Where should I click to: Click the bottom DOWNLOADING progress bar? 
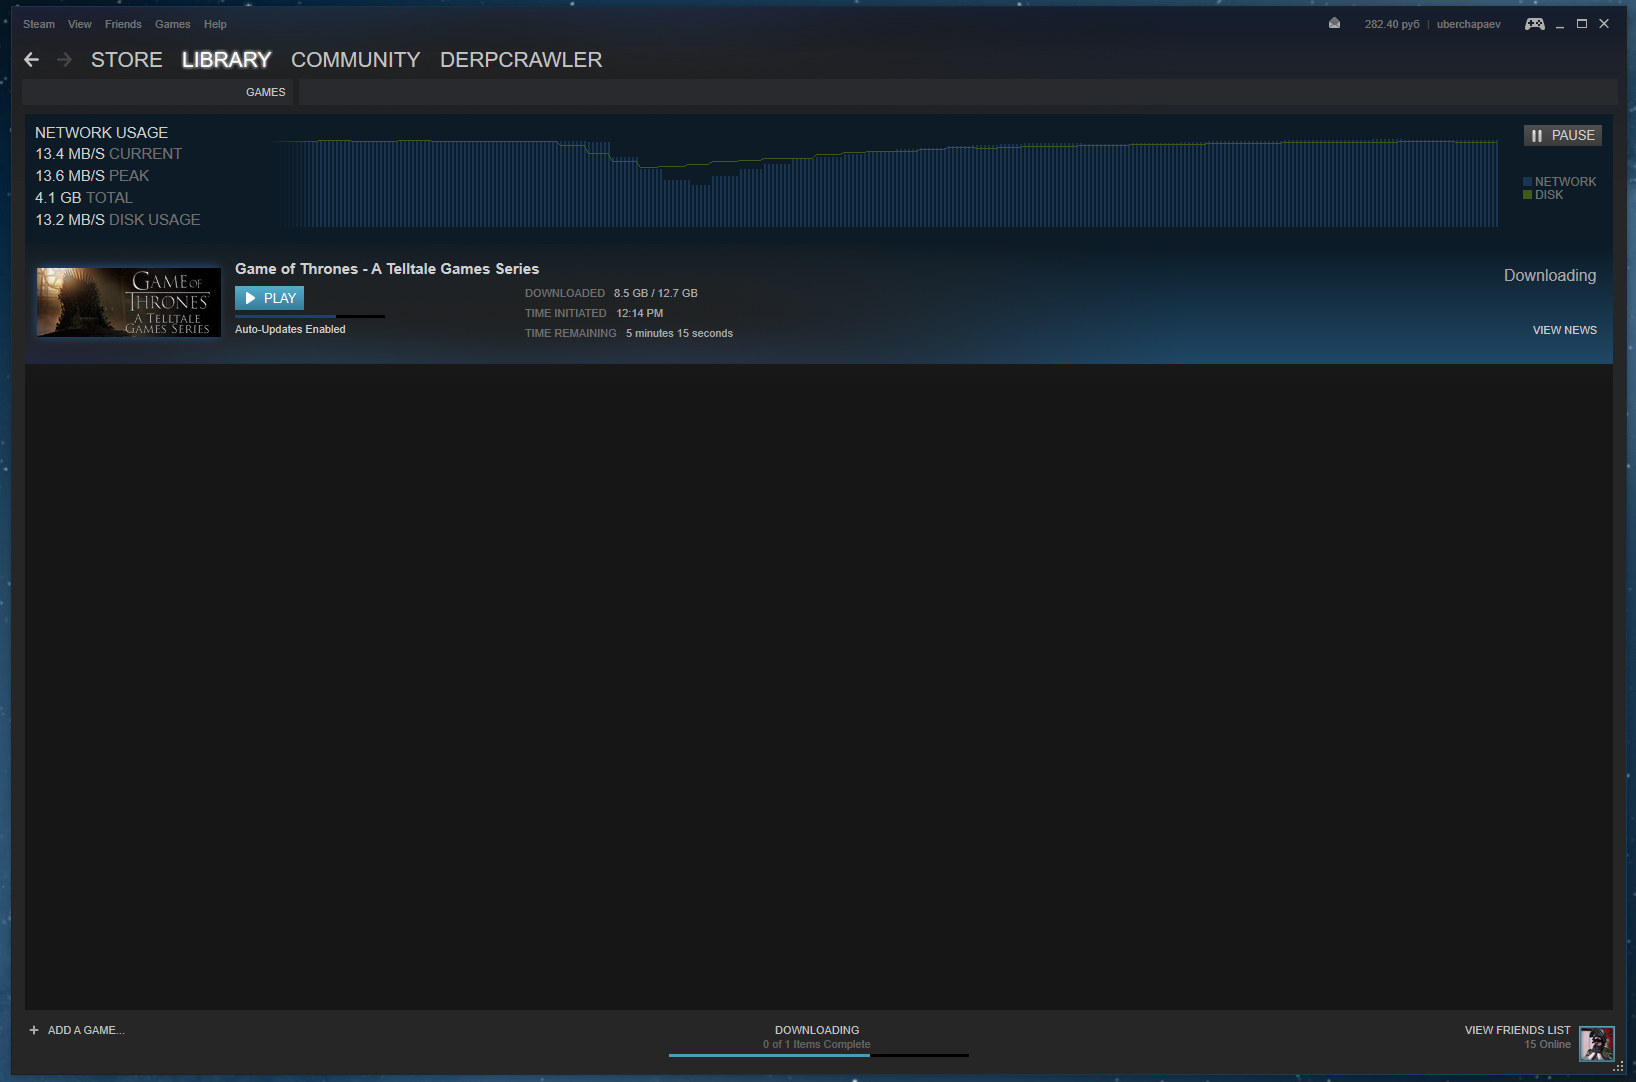(x=819, y=1055)
